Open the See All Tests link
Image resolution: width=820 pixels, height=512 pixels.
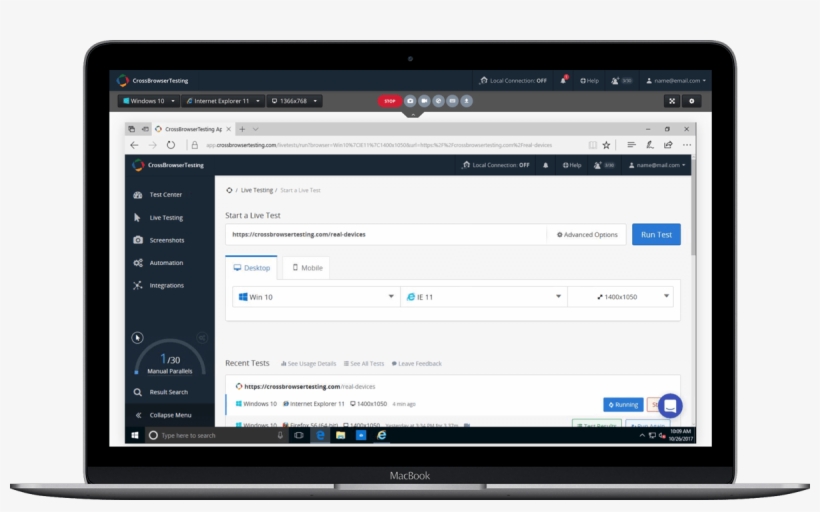(x=364, y=363)
